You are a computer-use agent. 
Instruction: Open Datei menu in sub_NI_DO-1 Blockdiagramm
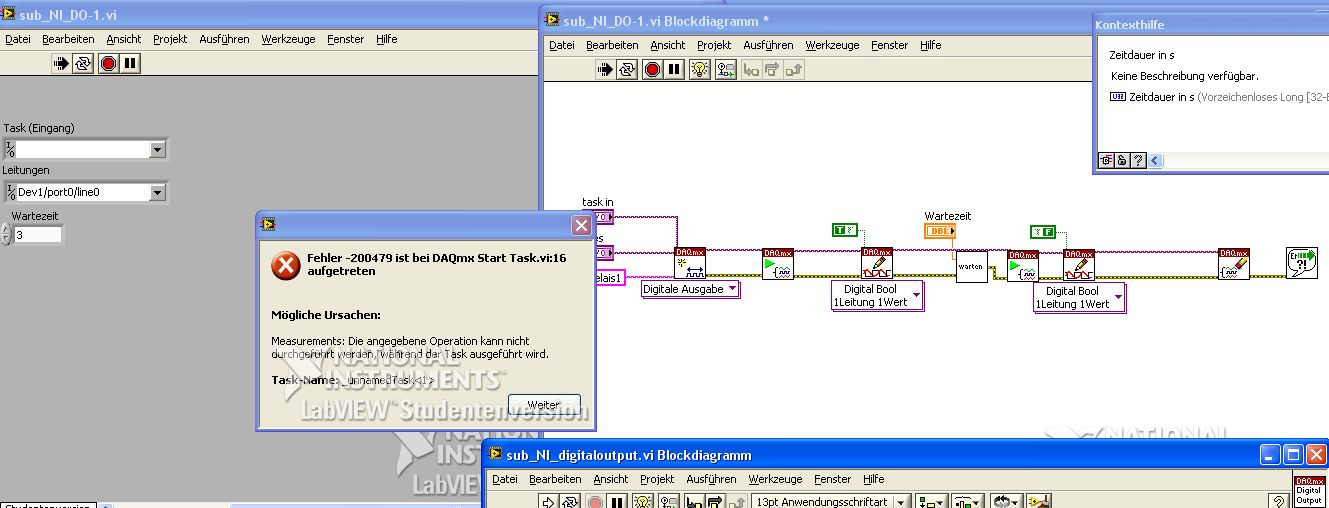[x=562, y=45]
